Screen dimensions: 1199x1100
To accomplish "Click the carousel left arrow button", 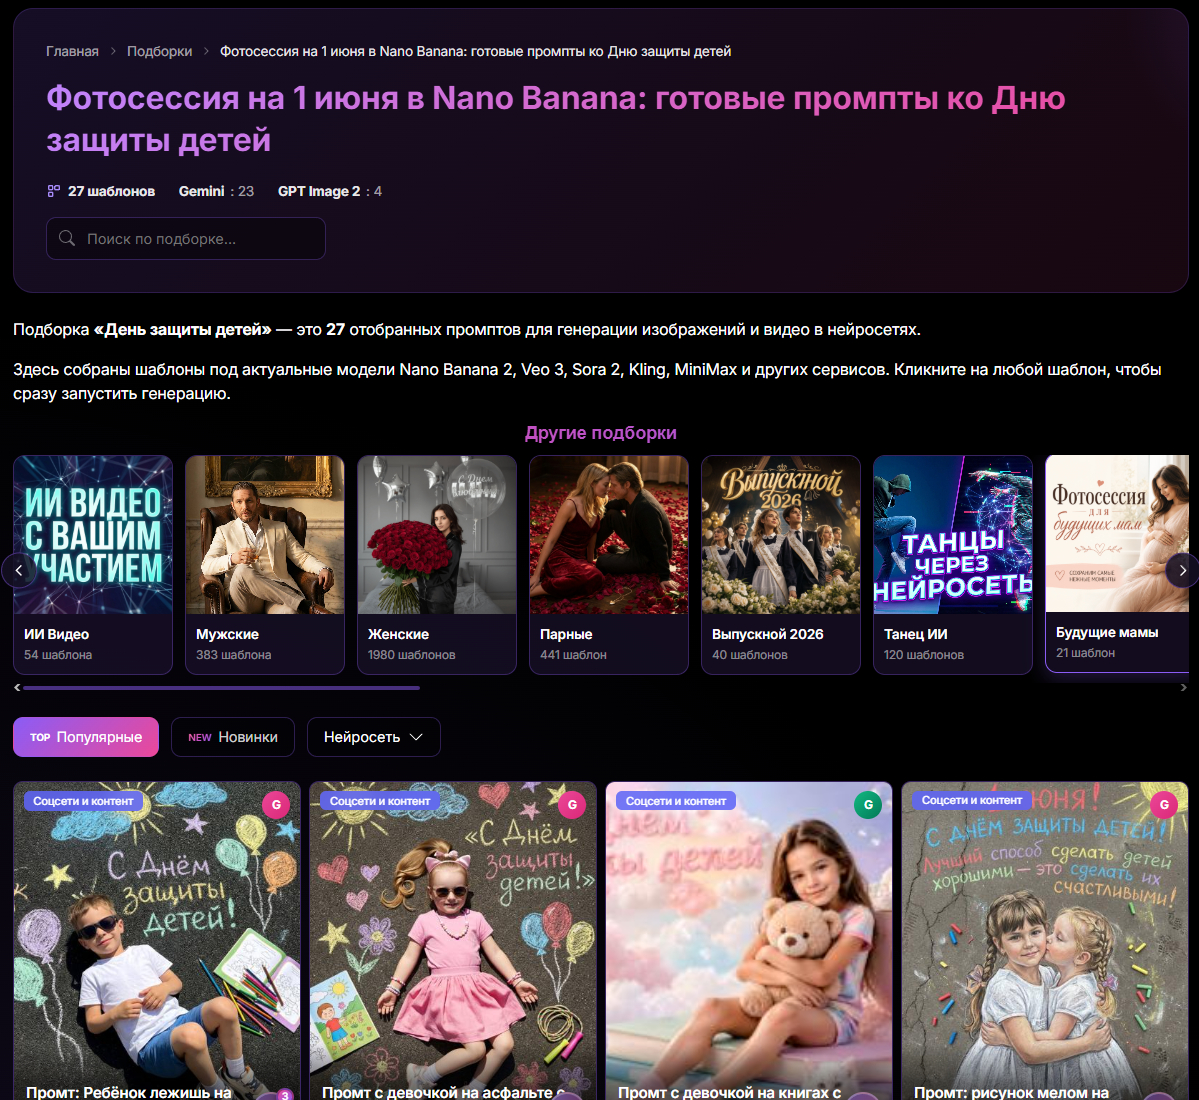I will (x=18, y=570).
